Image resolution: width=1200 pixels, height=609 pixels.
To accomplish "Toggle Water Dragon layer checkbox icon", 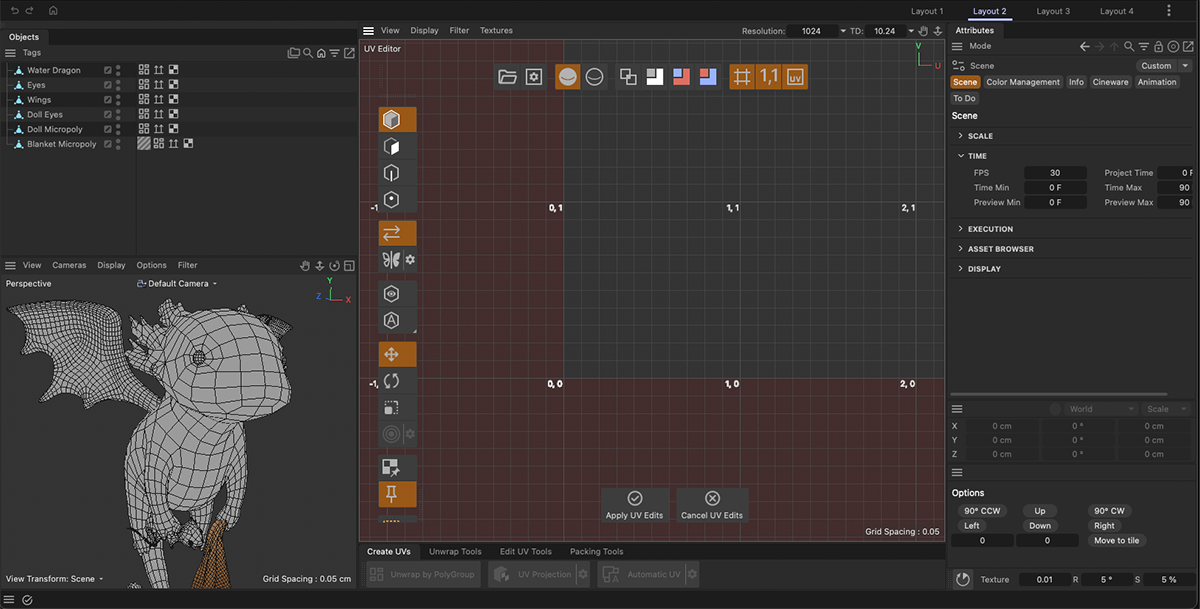I will (x=108, y=71).
